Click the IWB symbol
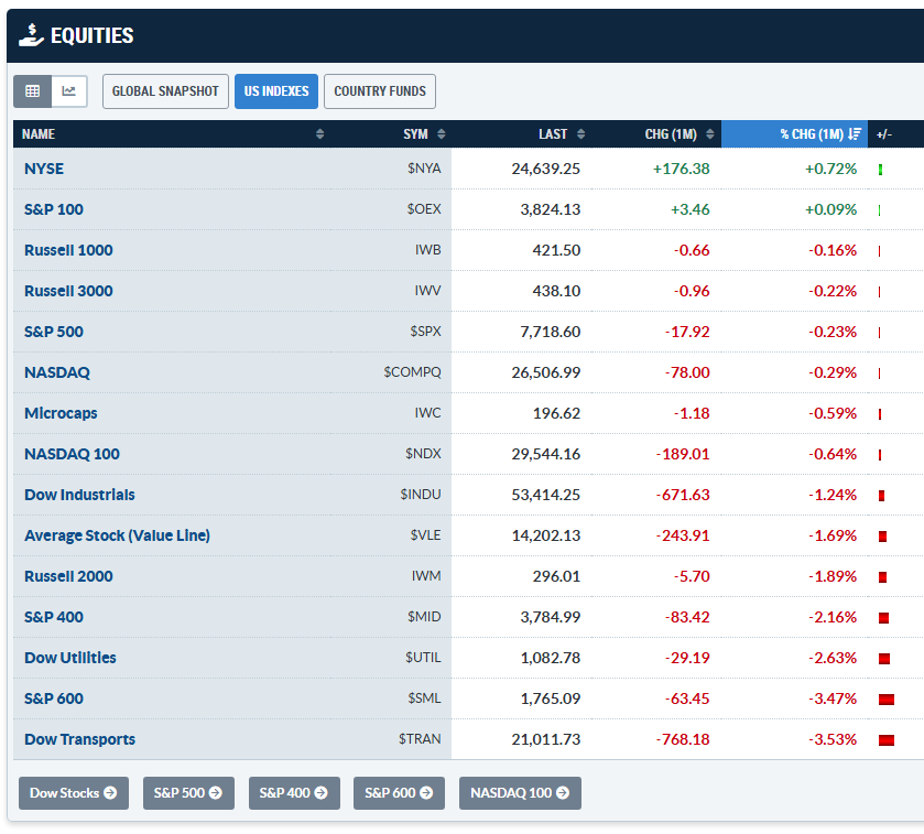 [x=428, y=250]
